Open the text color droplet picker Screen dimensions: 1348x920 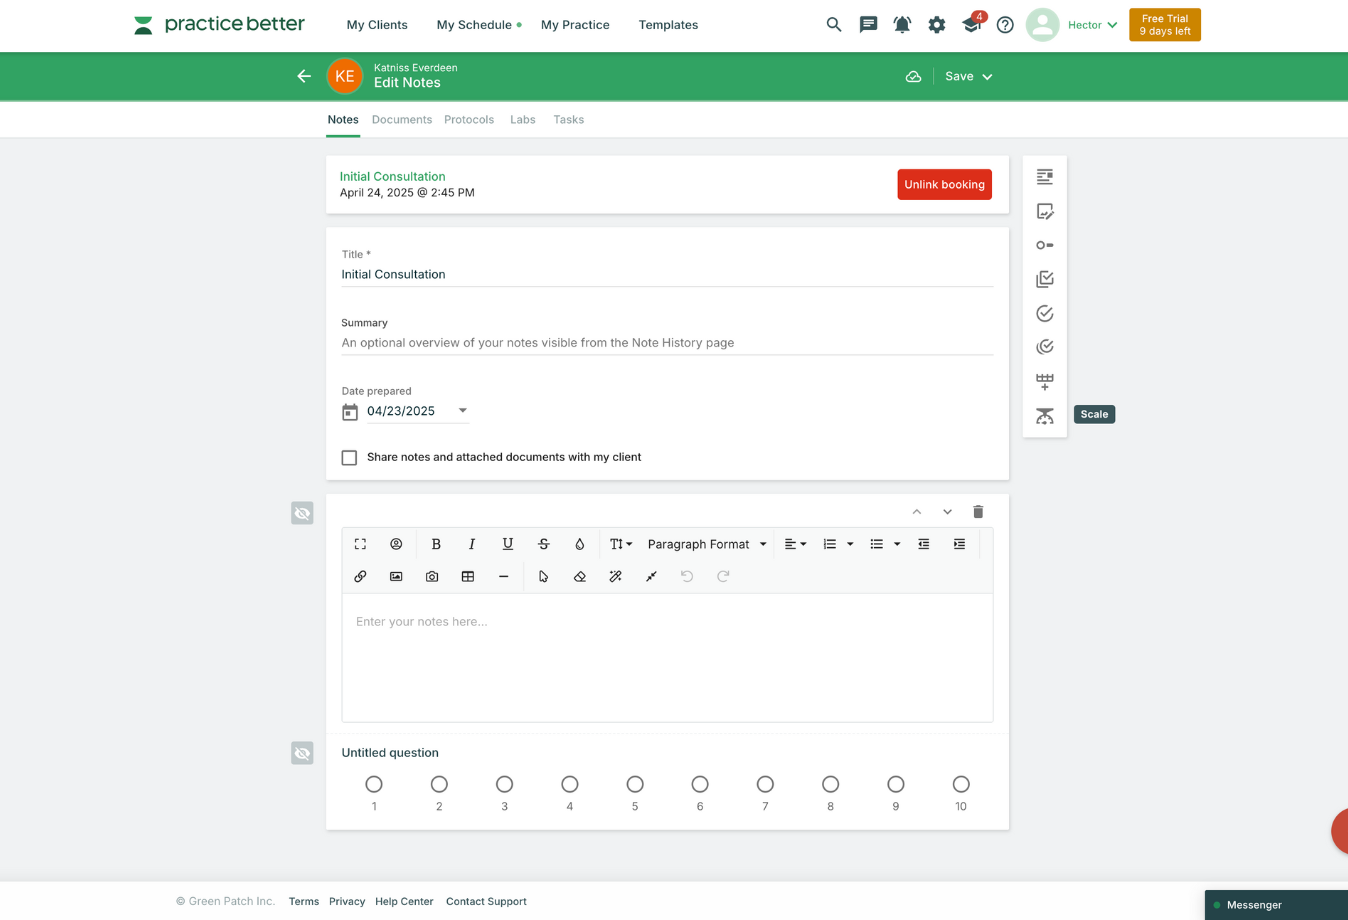[x=580, y=544]
